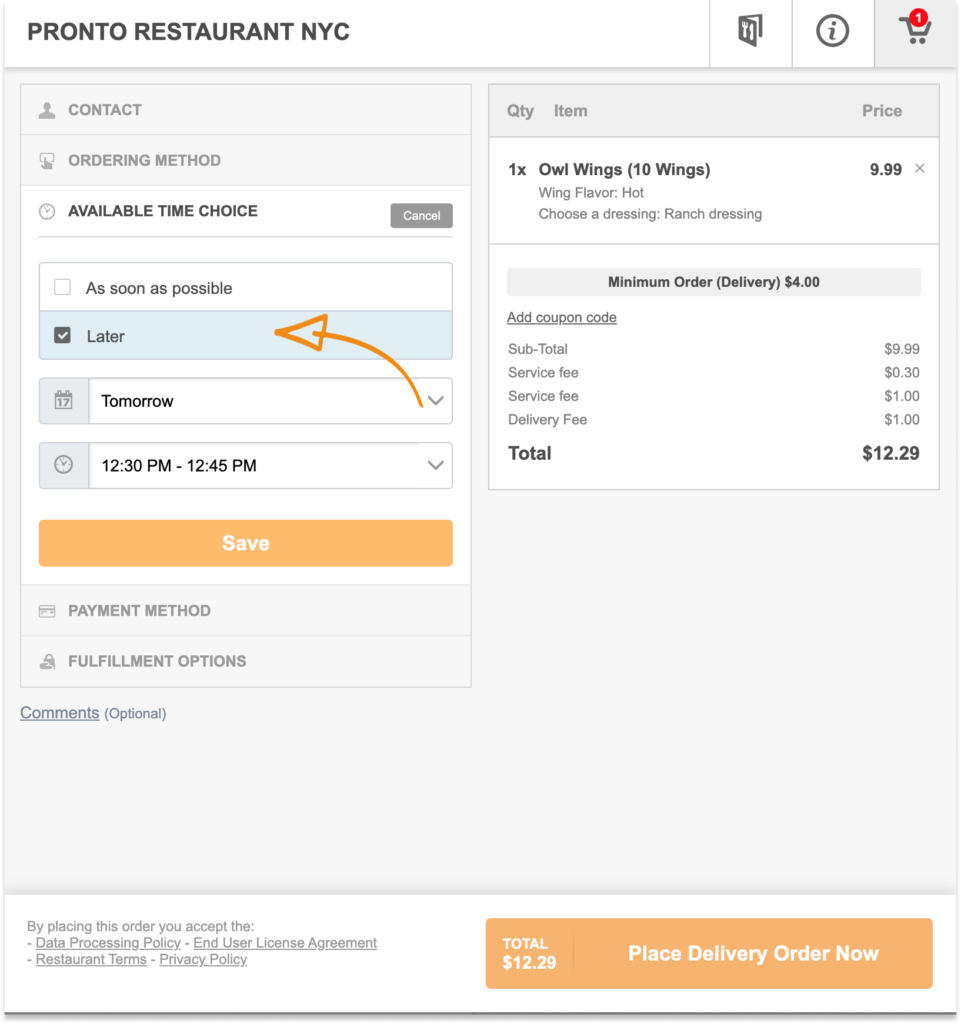961x1024 pixels.
Task: Click the Payment Method card icon
Action: 47,611
